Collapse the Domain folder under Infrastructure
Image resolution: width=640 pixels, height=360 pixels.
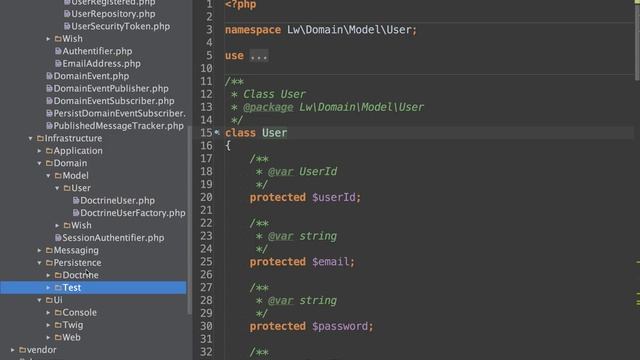click(40, 163)
